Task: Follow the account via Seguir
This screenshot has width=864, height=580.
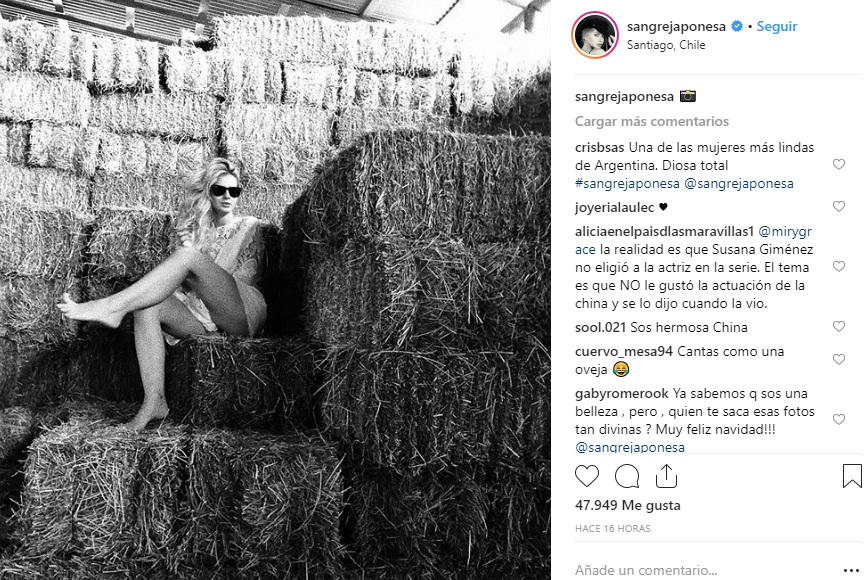Action: coord(777,26)
